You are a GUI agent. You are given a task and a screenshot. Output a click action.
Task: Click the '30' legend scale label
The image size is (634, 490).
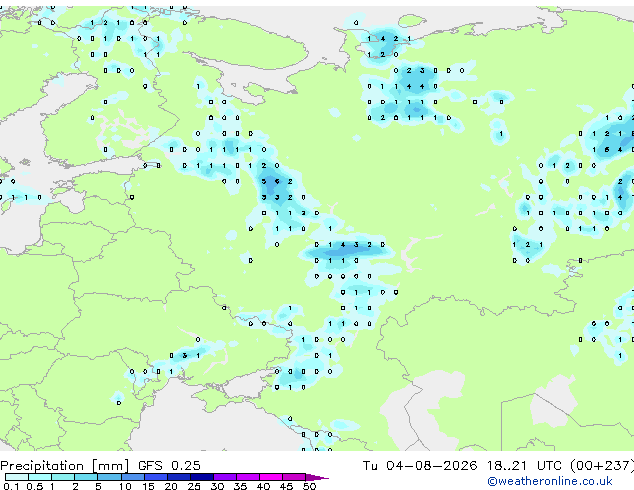click(x=217, y=486)
